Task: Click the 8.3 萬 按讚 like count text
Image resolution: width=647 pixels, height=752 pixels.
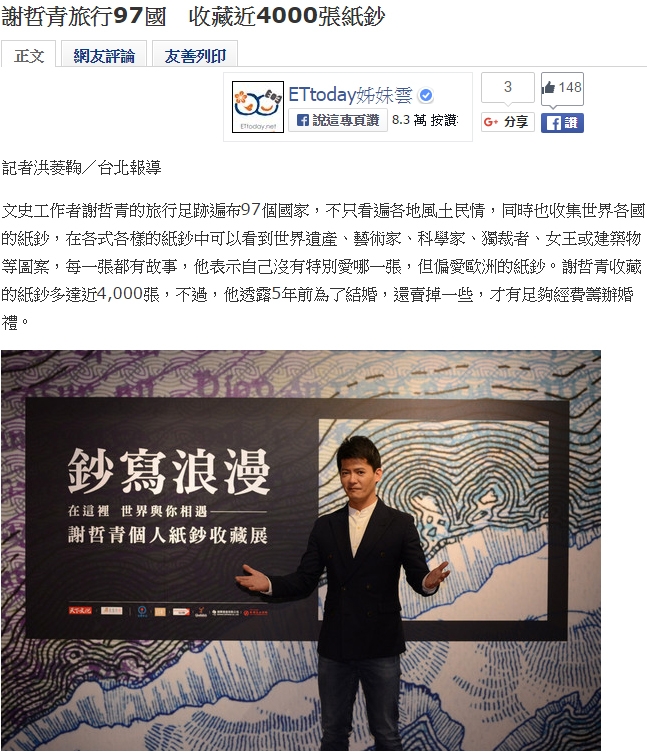Action: click(425, 120)
